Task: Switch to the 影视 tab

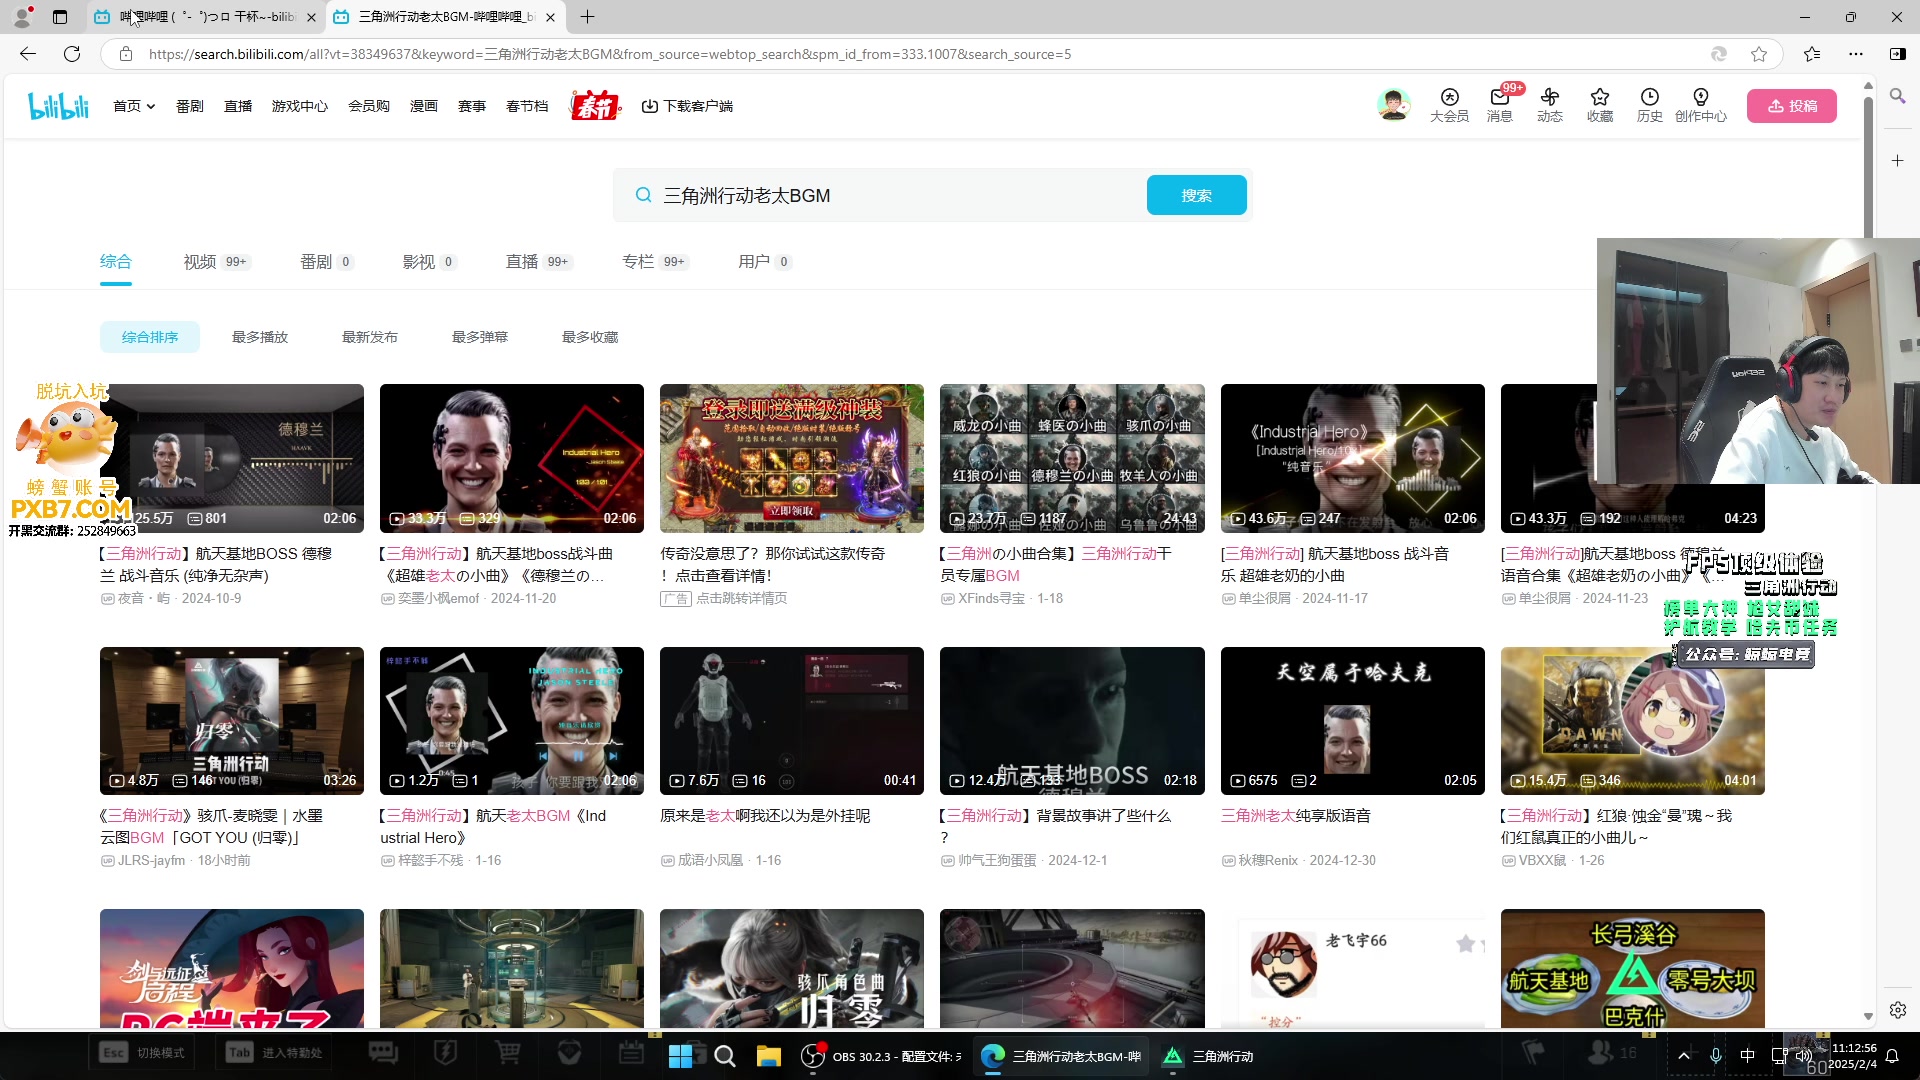Action: 429,262
